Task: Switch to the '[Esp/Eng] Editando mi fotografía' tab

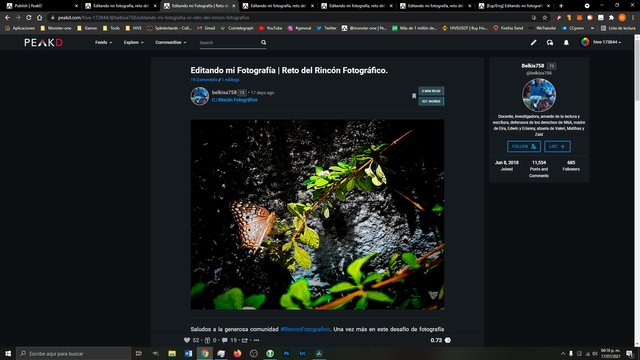Action: tap(515, 6)
